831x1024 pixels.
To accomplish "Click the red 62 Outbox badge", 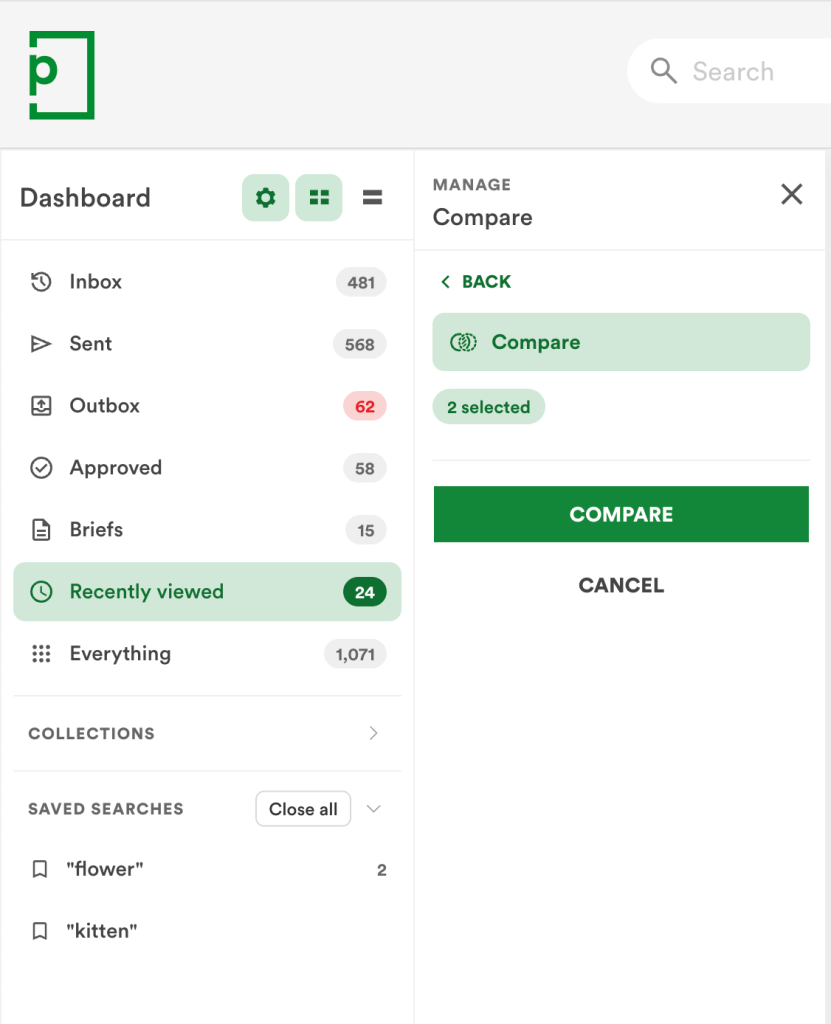I will (x=365, y=406).
